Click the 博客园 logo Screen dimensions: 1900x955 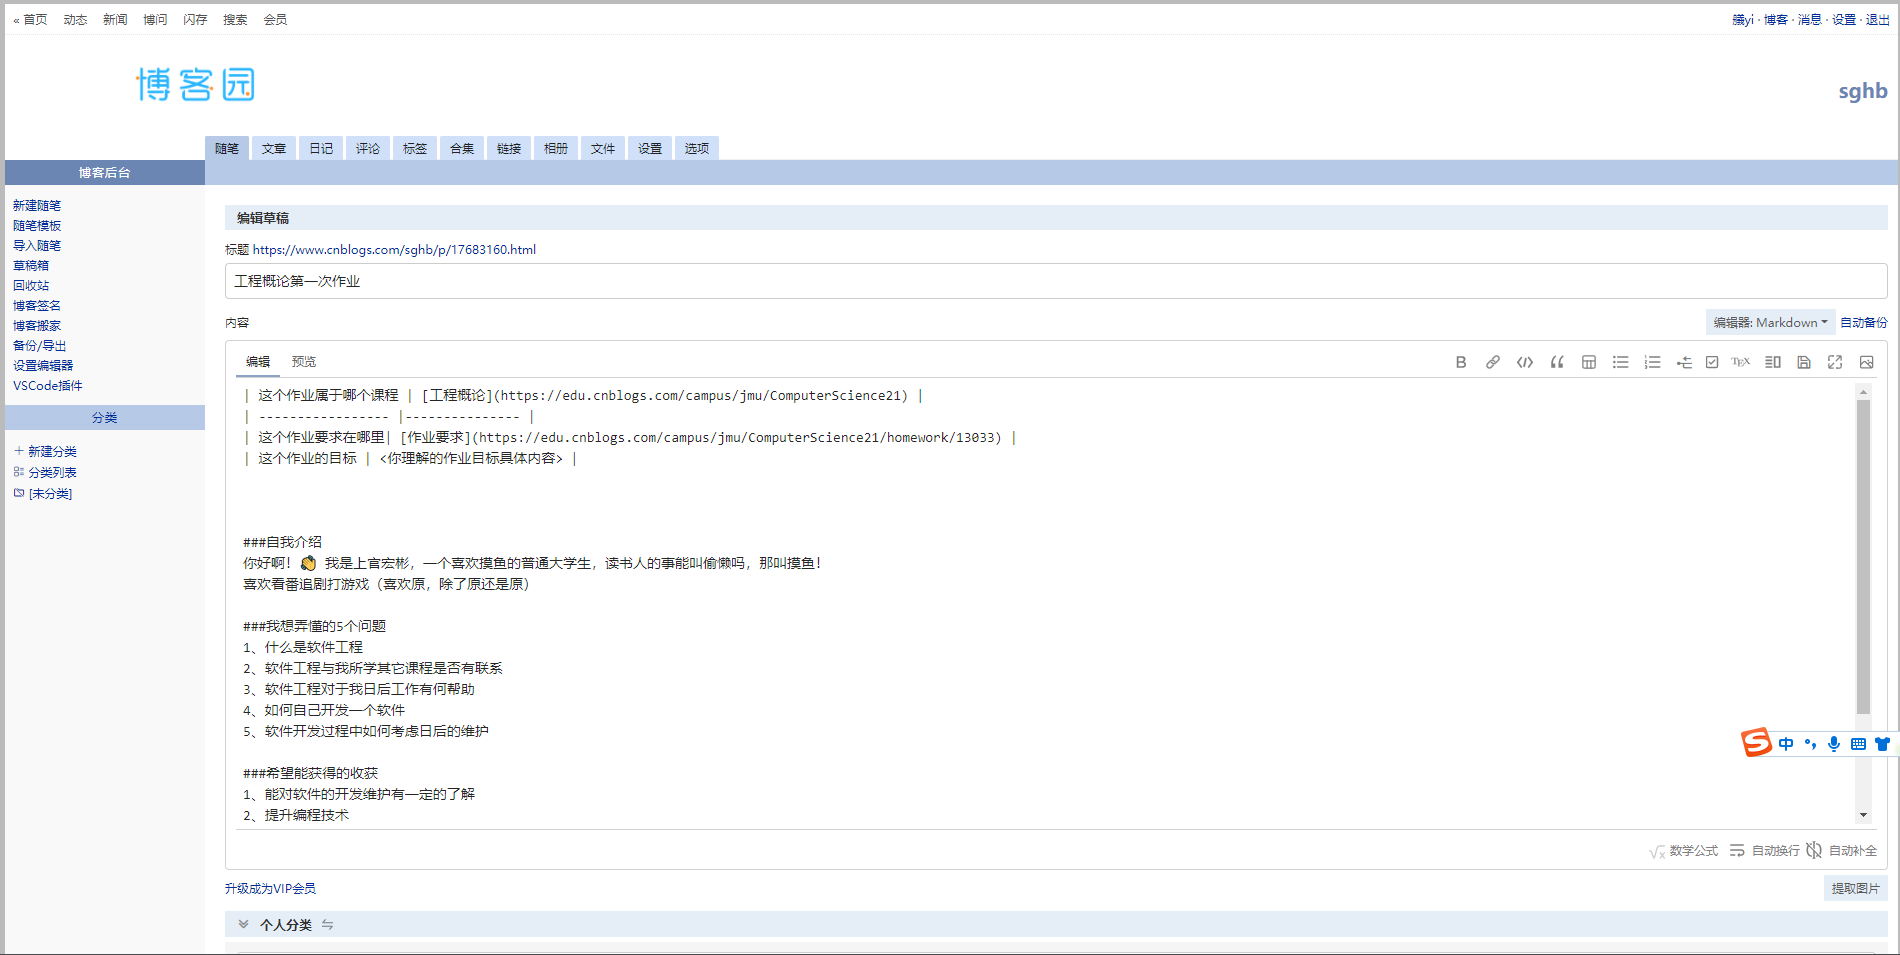click(x=196, y=85)
